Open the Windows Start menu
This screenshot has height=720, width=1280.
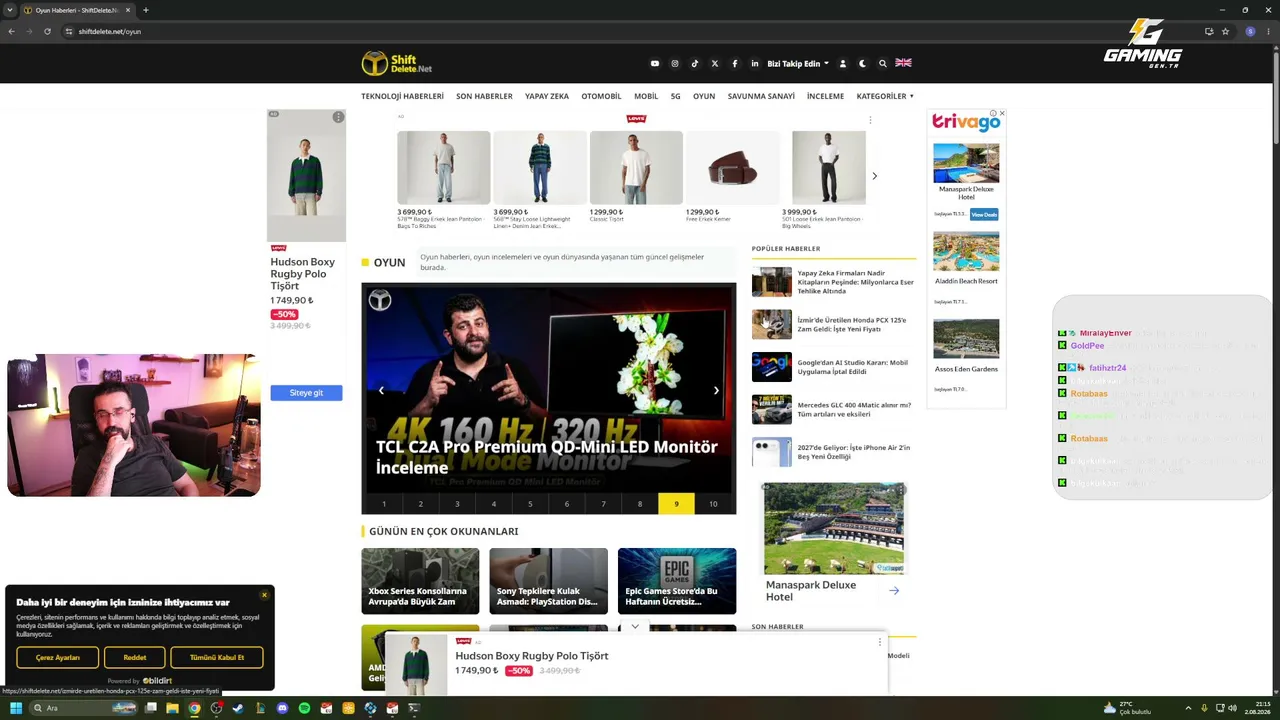[x=16, y=708]
